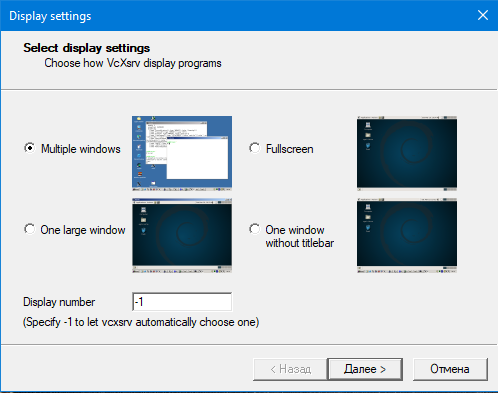The height and width of the screenshot is (393, 498).
Task: Click the Display number label text
Action: tap(59, 302)
